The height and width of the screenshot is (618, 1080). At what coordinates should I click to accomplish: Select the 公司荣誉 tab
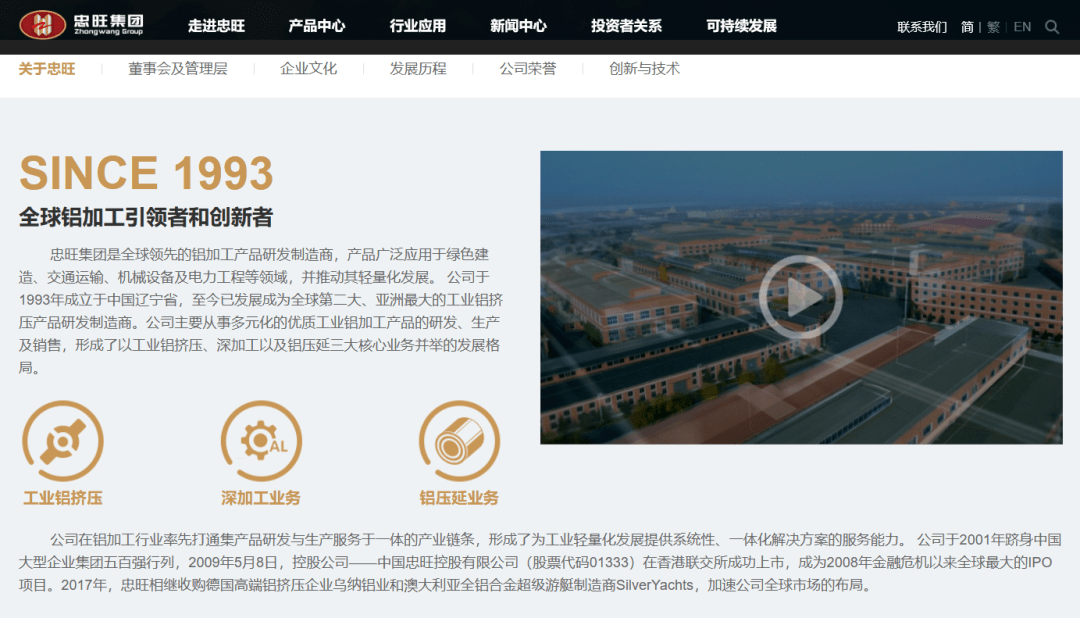point(528,69)
